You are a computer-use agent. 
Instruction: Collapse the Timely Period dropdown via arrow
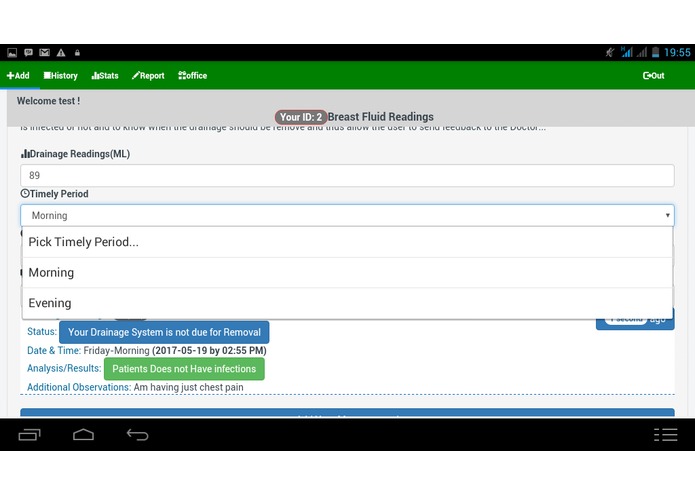[x=667, y=215]
